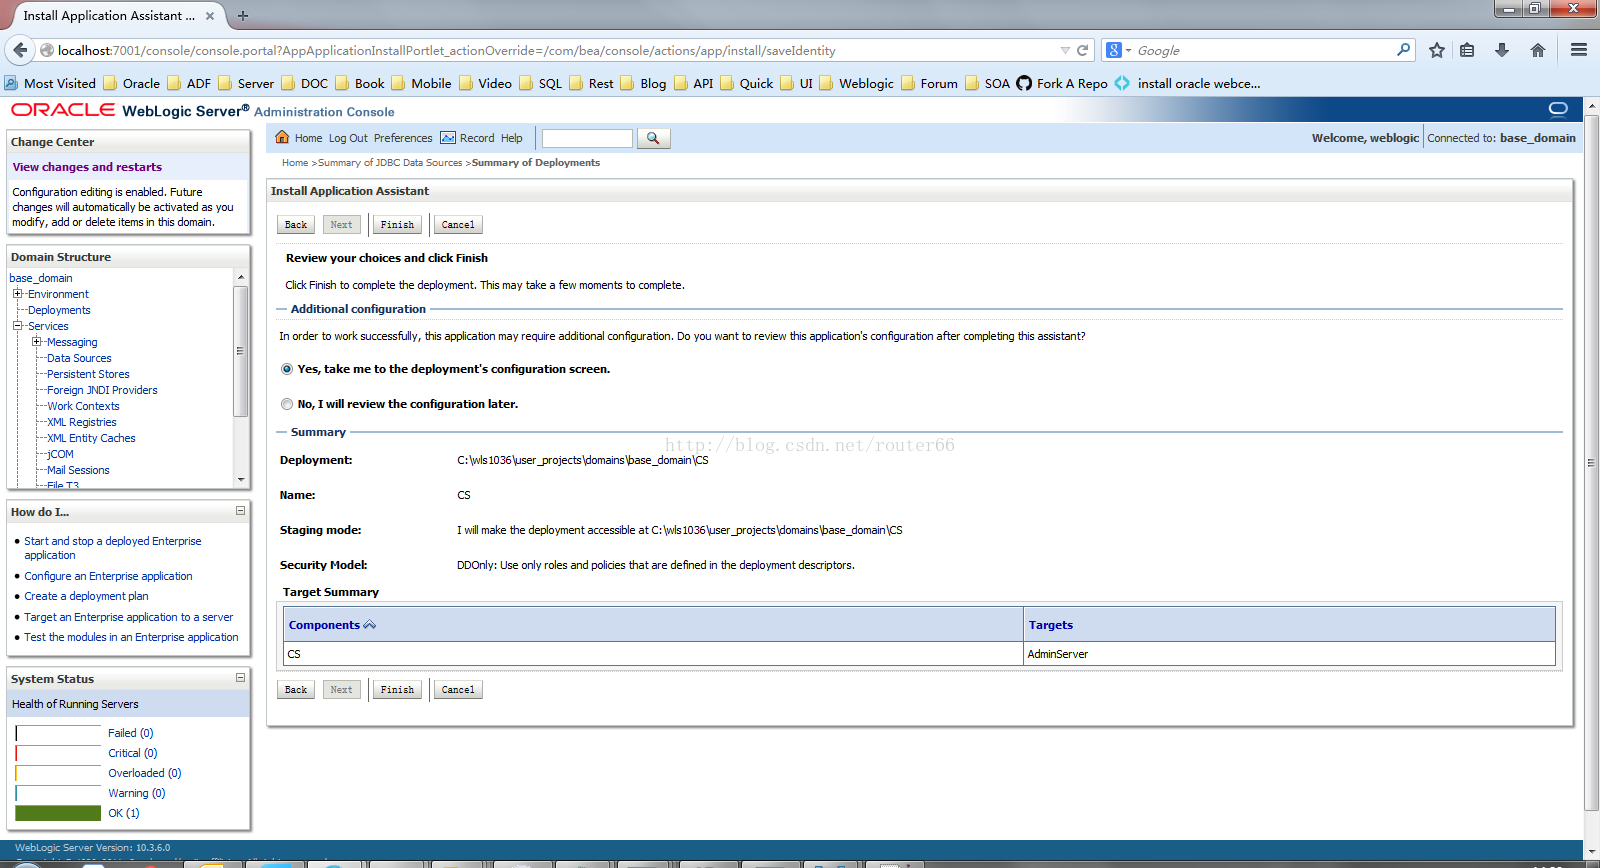Open new tab with plus button
The height and width of the screenshot is (868, 1600).
coord(243,16)
